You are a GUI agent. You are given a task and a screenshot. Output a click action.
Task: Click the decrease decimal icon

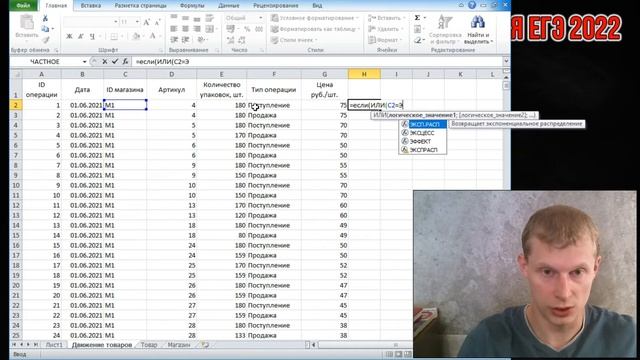[x=242, y=40]
